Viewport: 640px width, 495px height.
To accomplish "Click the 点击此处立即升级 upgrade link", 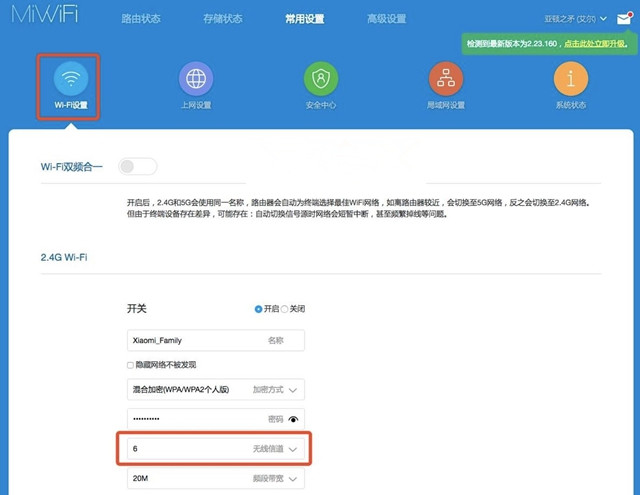I will (595, 44).
